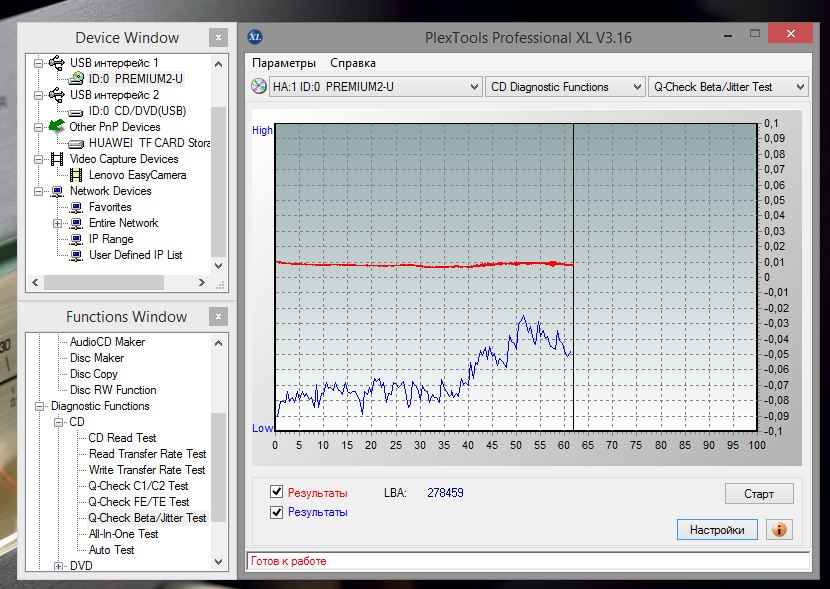Collapse the USB интерфейс 1 tree node

point(39,63)
